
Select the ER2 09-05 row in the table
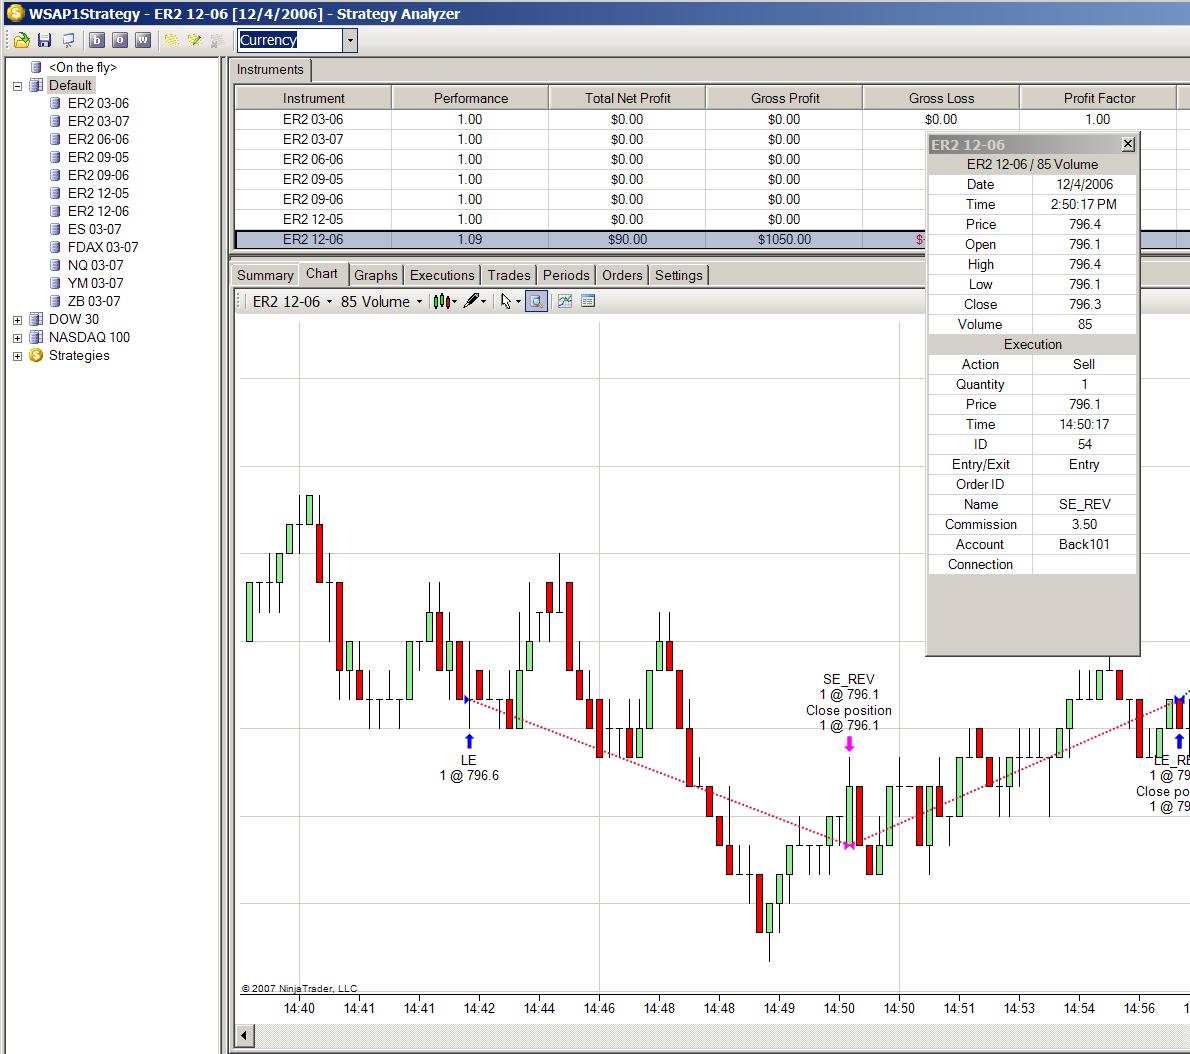click(581, 180)
